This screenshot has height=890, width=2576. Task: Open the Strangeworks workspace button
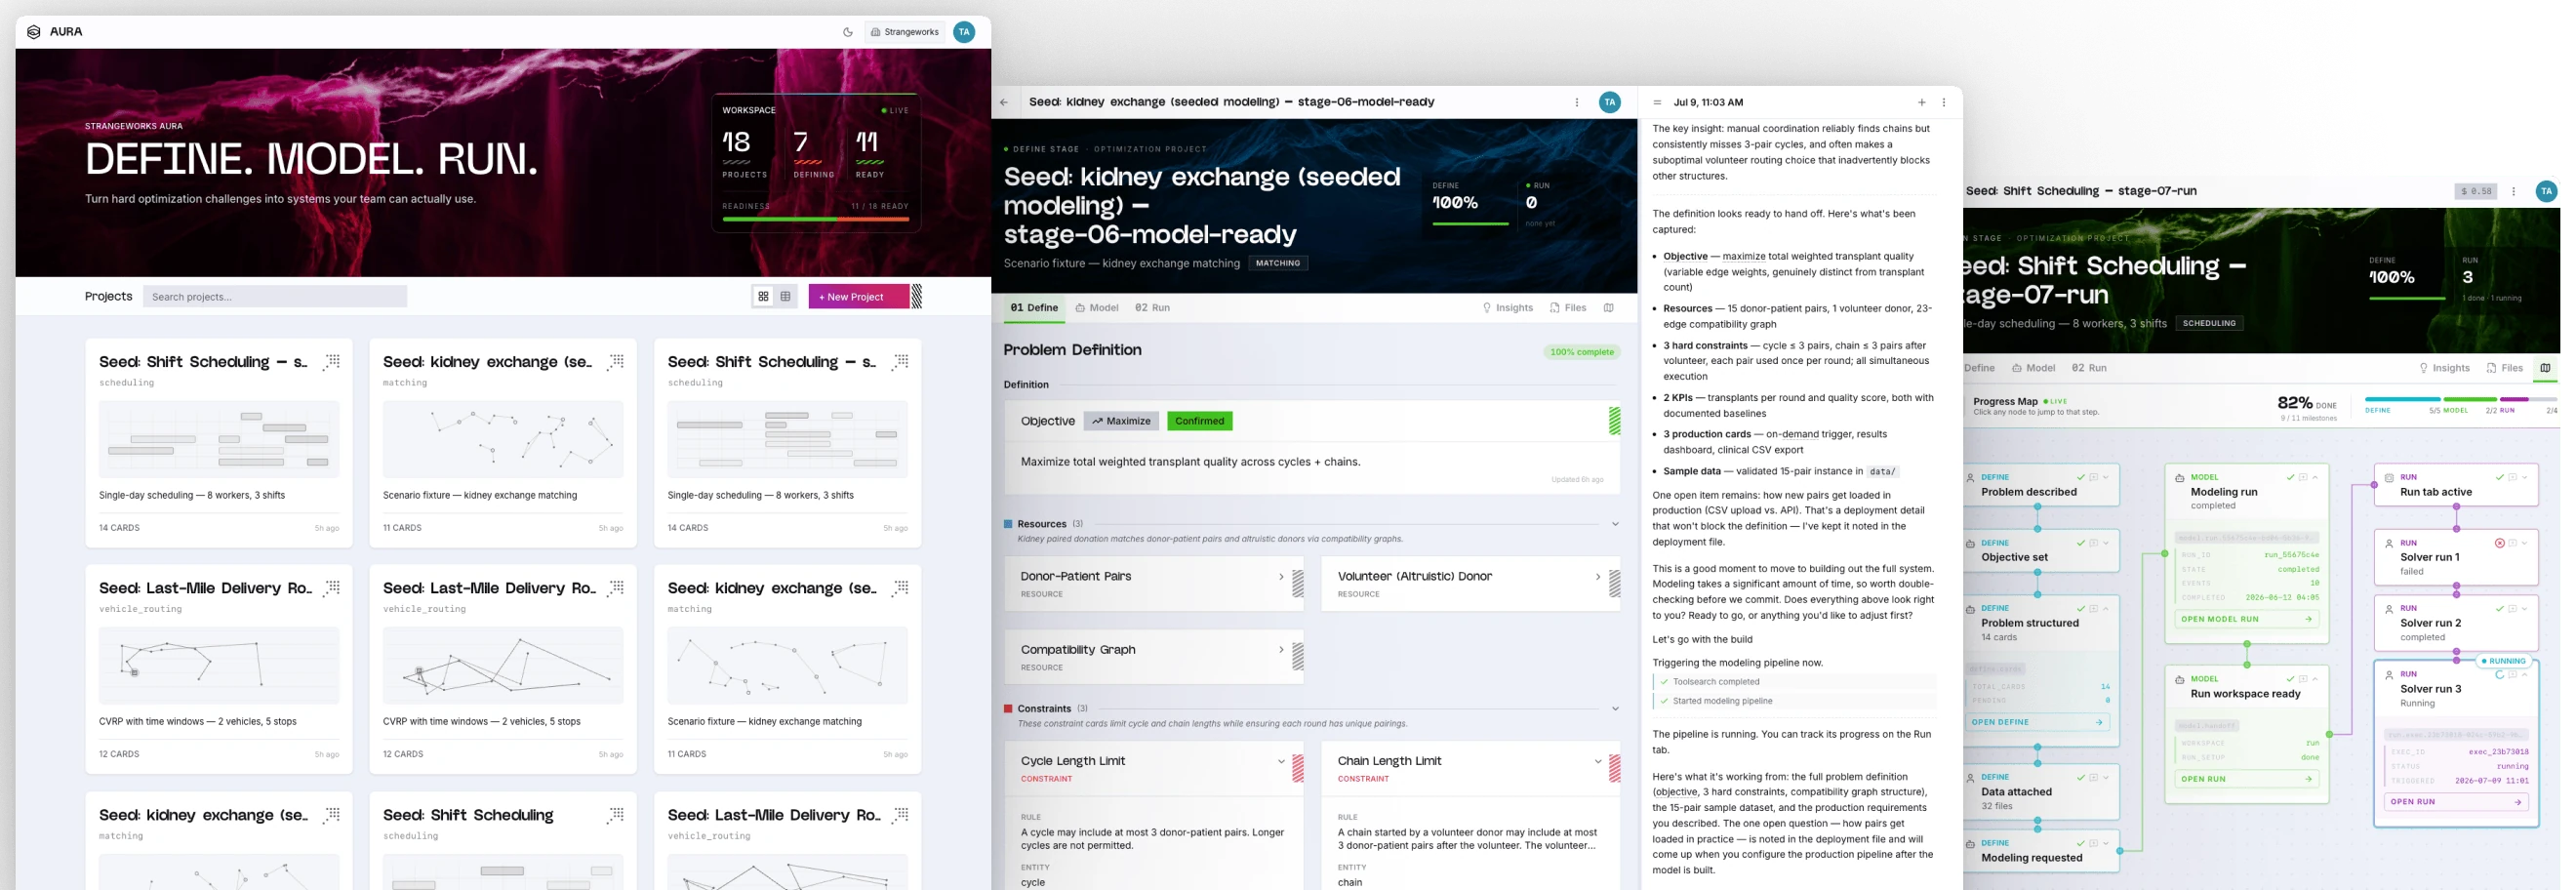pyautogui.click(x=905, y=32)
